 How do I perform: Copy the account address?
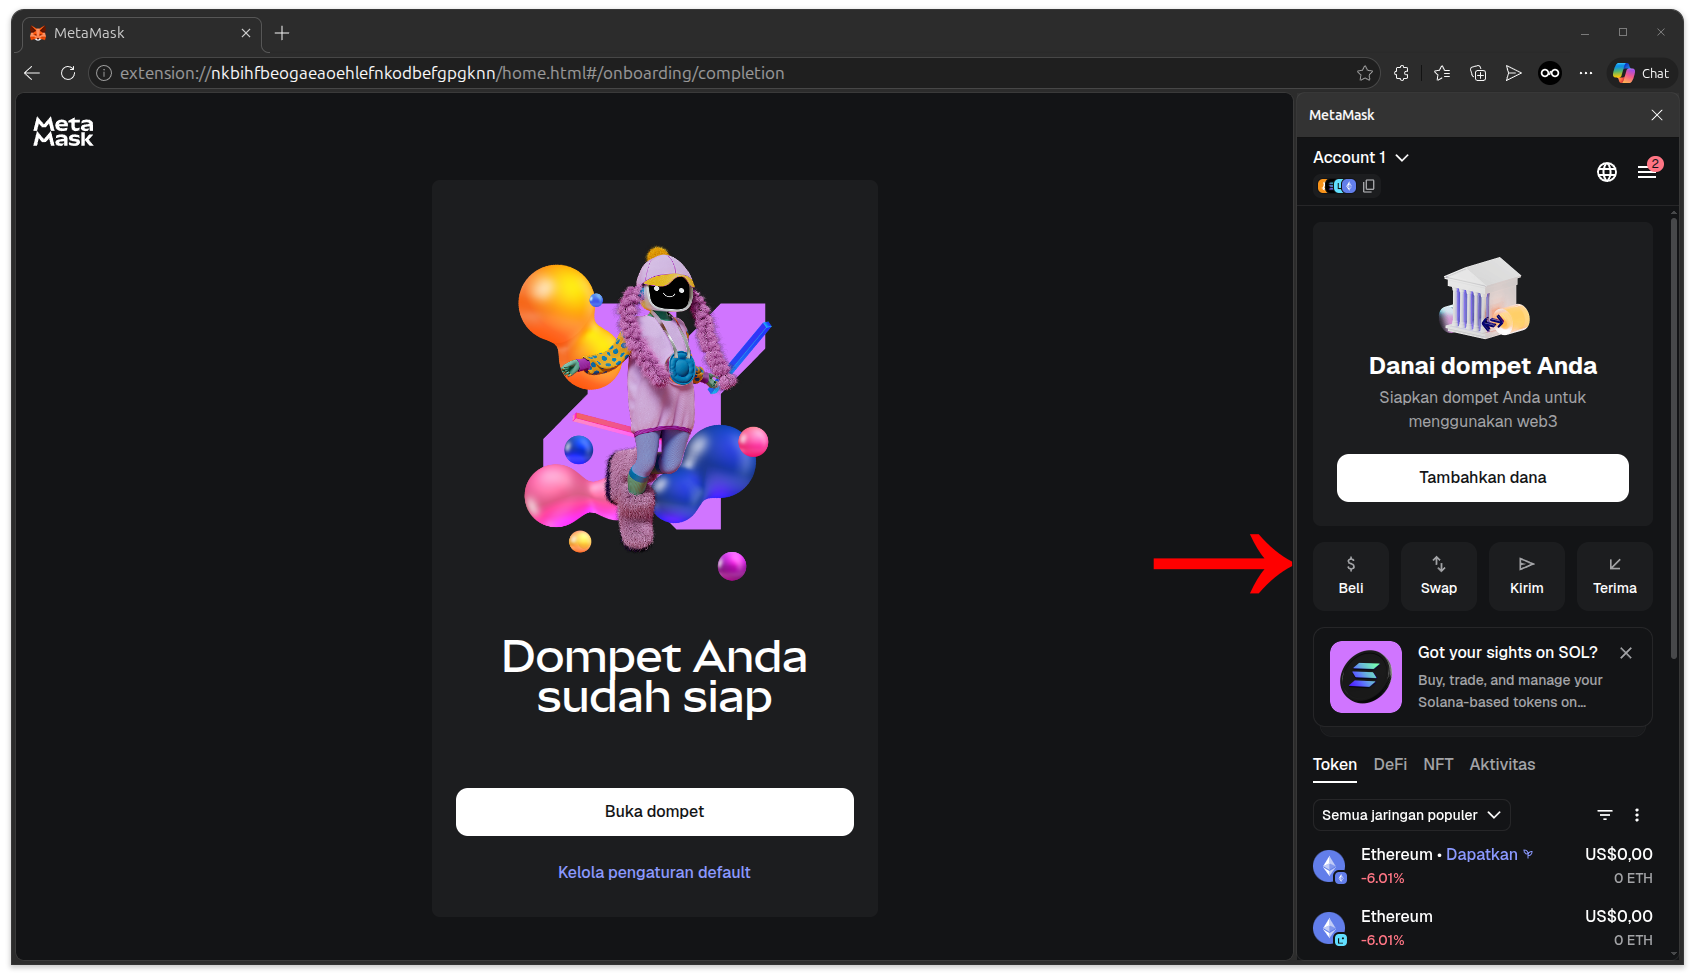point(1369,185)
